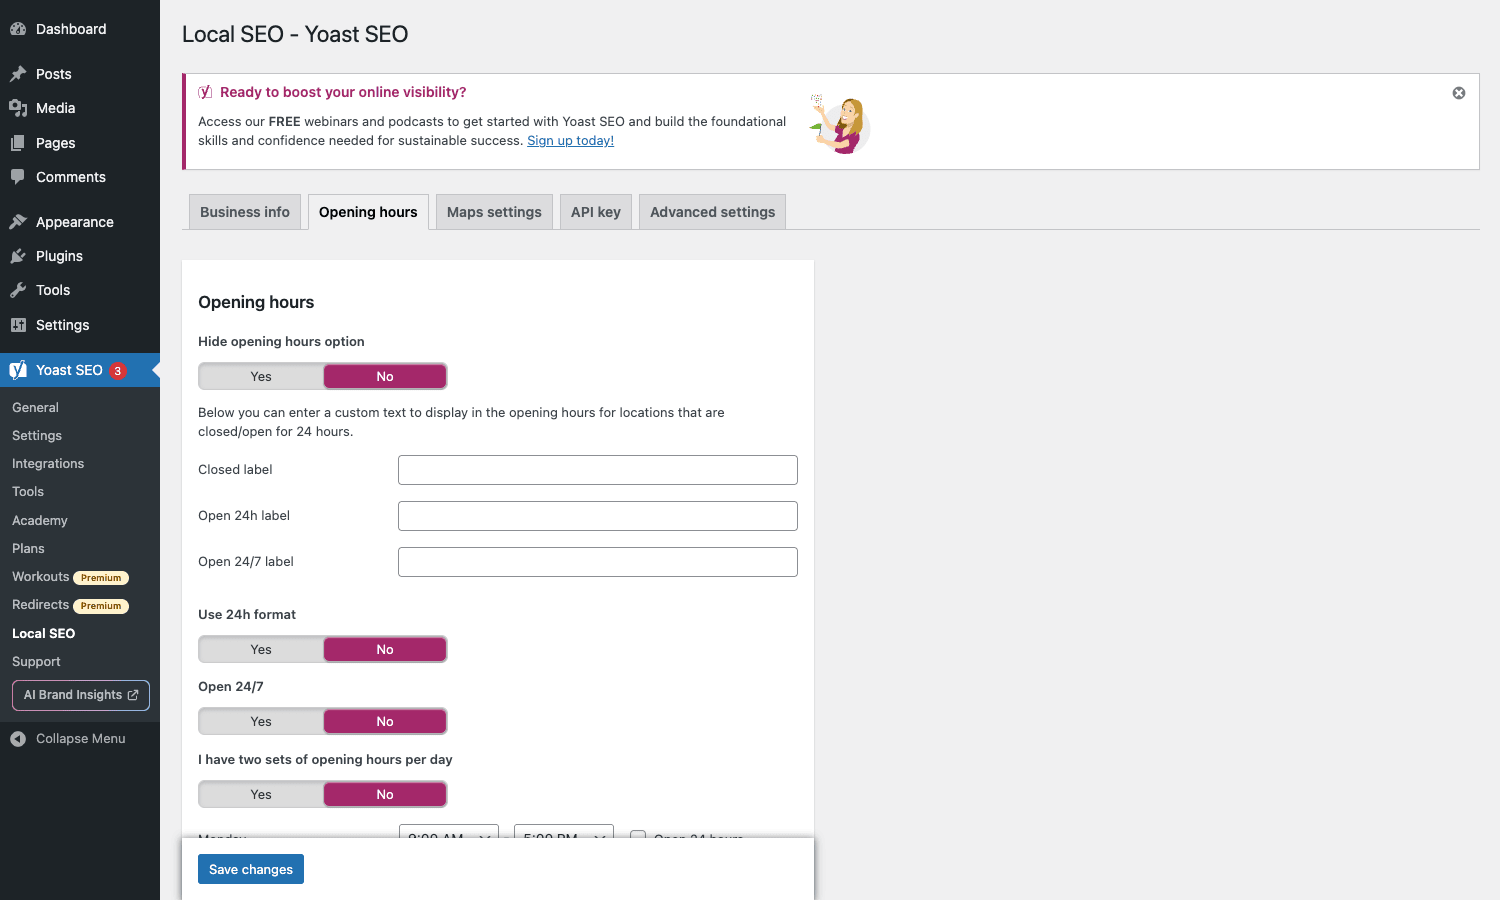Click the Yoast SEO logo icon

point(18,370)
